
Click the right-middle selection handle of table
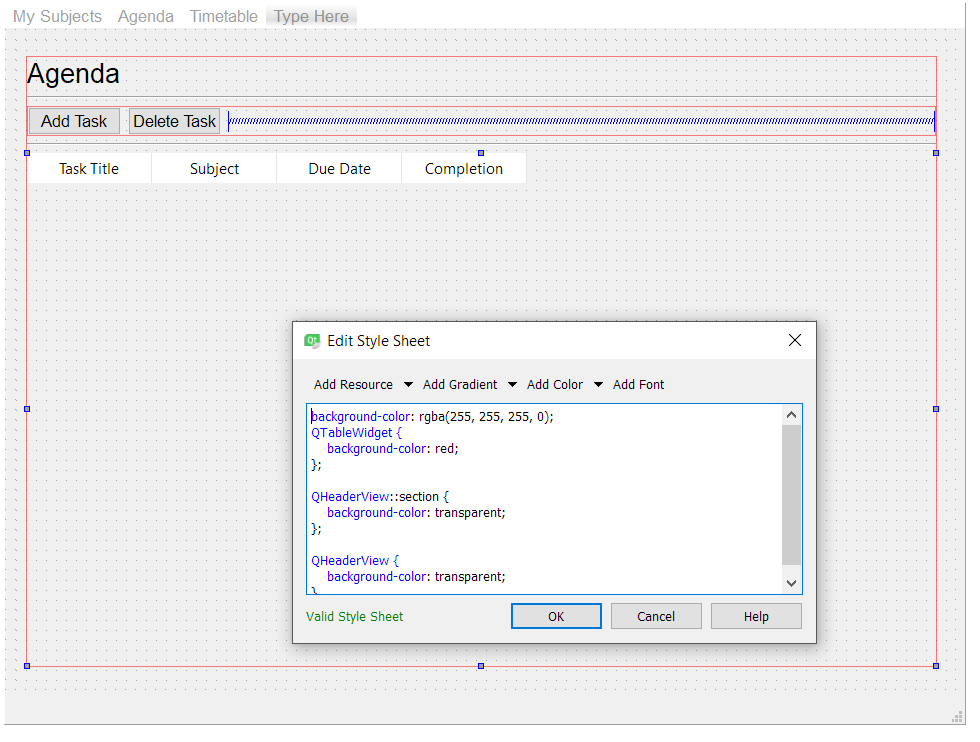coord(936,409)
